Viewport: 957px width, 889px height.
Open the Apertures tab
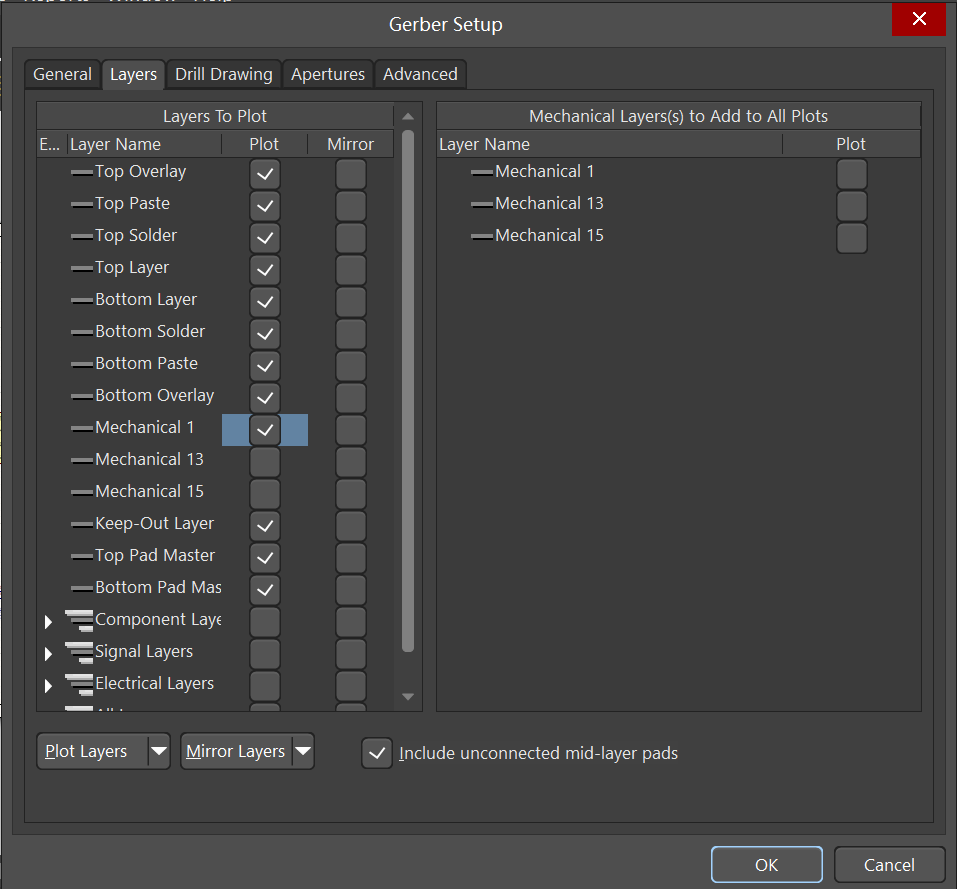point(328,74)
